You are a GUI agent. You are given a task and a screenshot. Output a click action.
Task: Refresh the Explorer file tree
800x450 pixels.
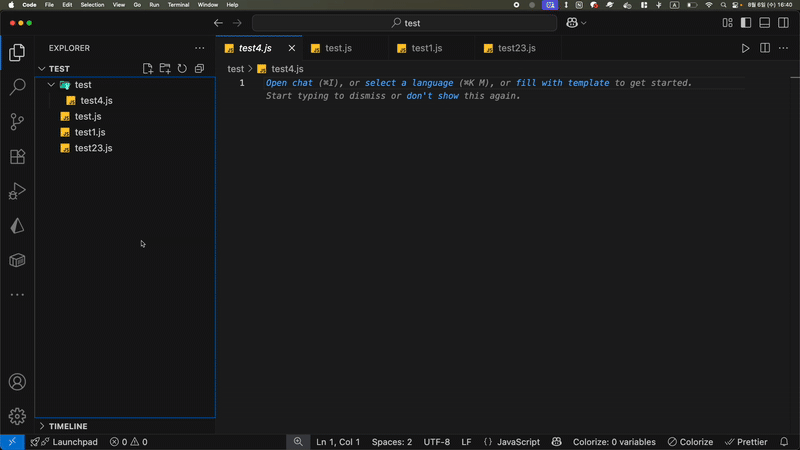click(x=182, y=69)
